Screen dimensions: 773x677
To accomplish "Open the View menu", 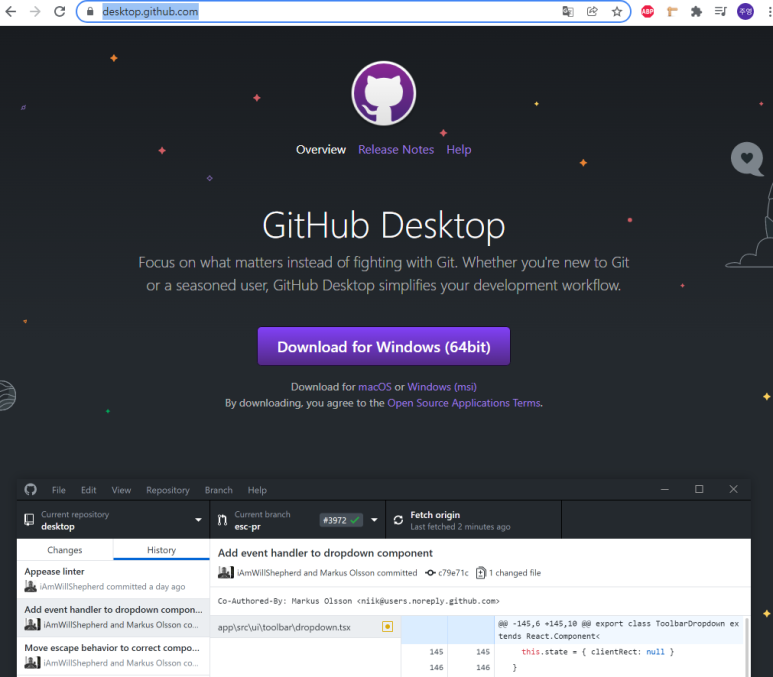I will [x=121, y=490].
